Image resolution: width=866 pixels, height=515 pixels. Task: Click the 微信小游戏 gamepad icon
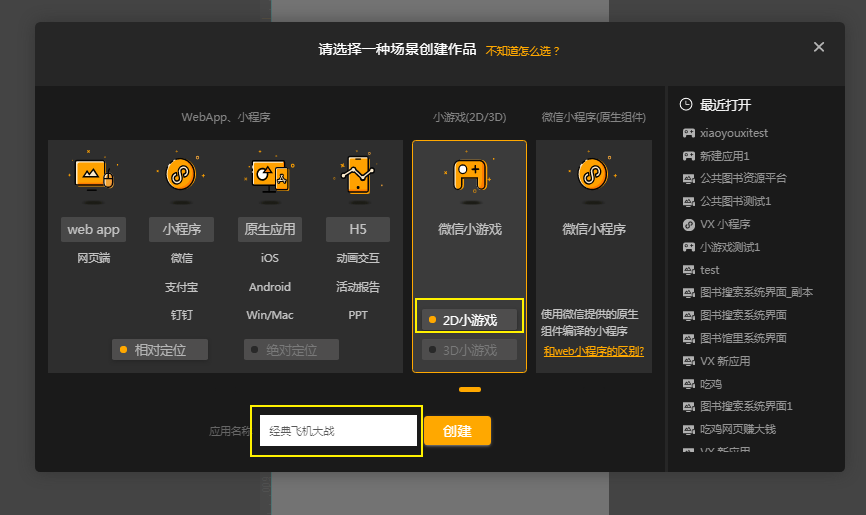click(x=470, y=175)
